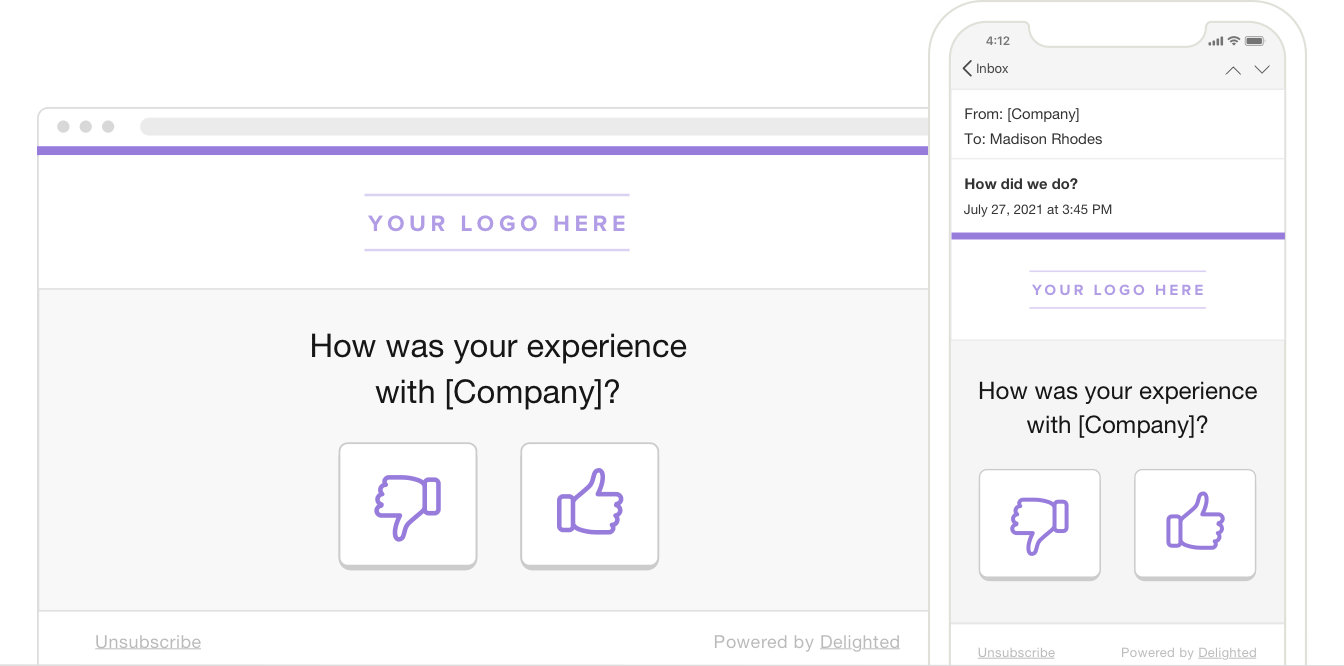This screenshot has width=1344, height=666.
Task: Tap Delighted link on phone footer
Action: (x=1227, y=653)
